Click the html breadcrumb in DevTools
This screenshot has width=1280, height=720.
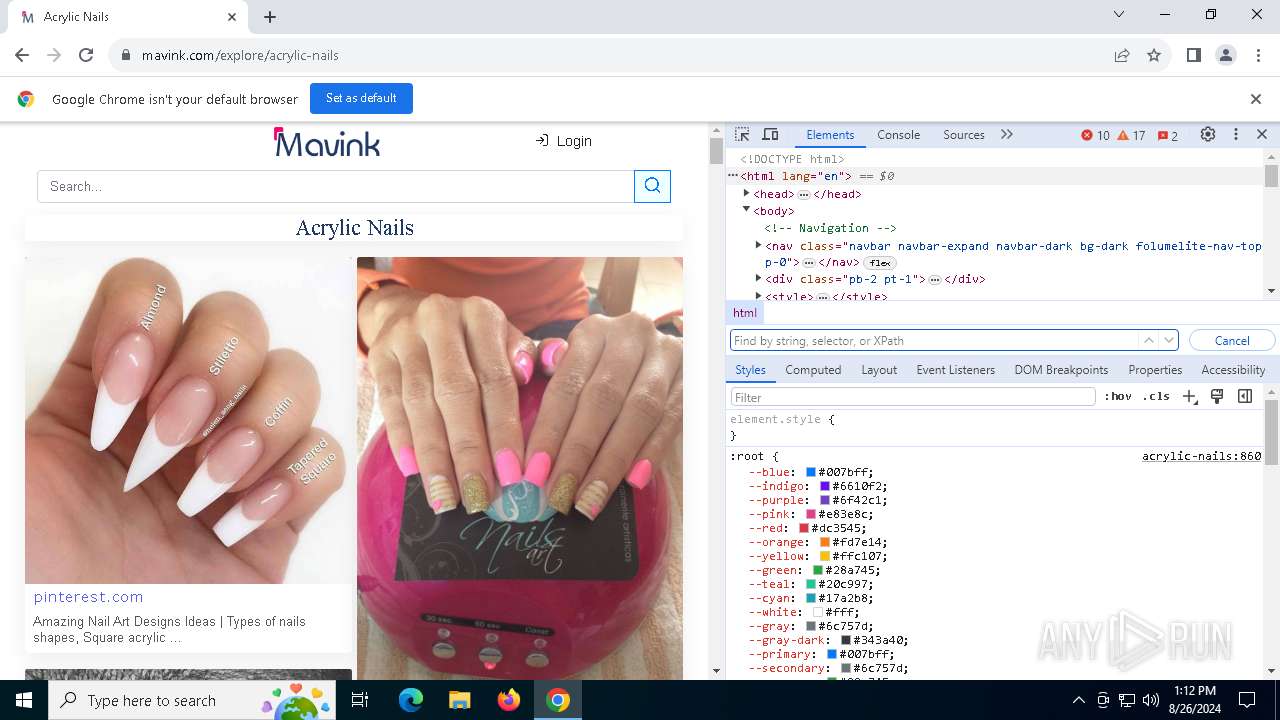click(x=745, y=313)
